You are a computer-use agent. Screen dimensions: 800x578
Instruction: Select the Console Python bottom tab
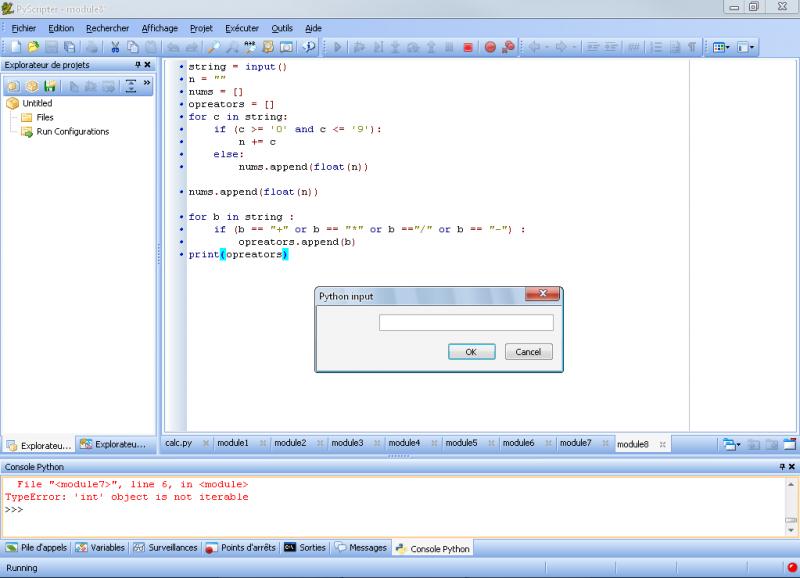click(x=433, y=548)
